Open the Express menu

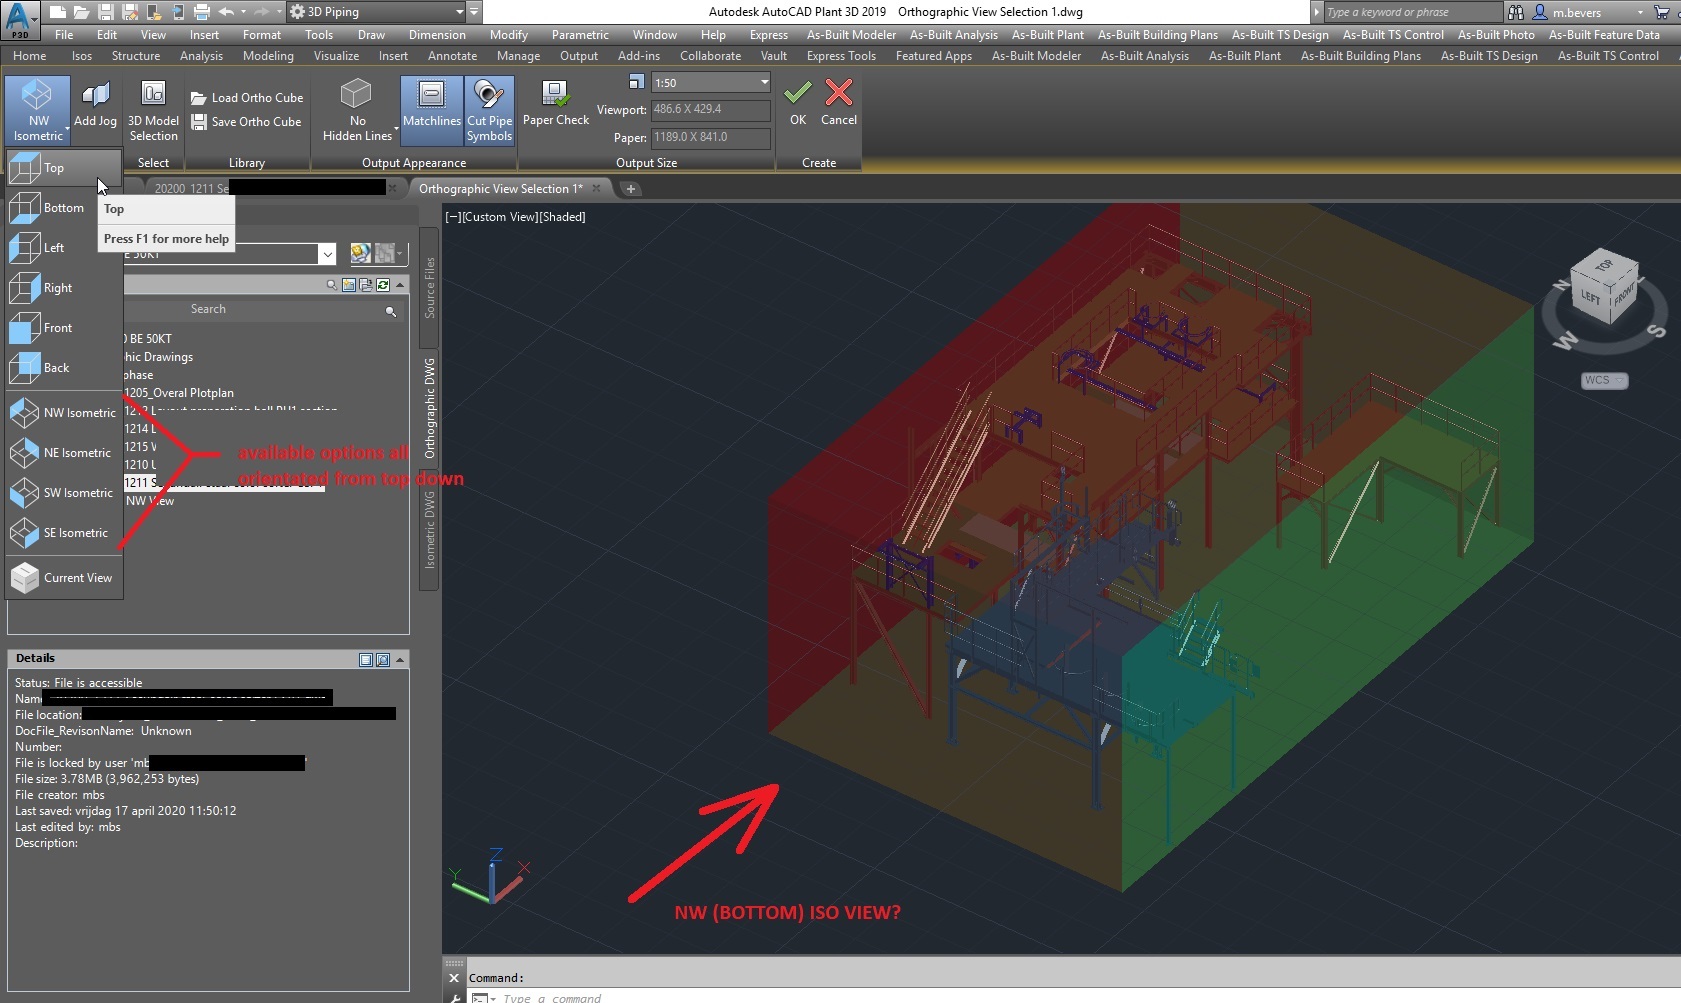768,34
